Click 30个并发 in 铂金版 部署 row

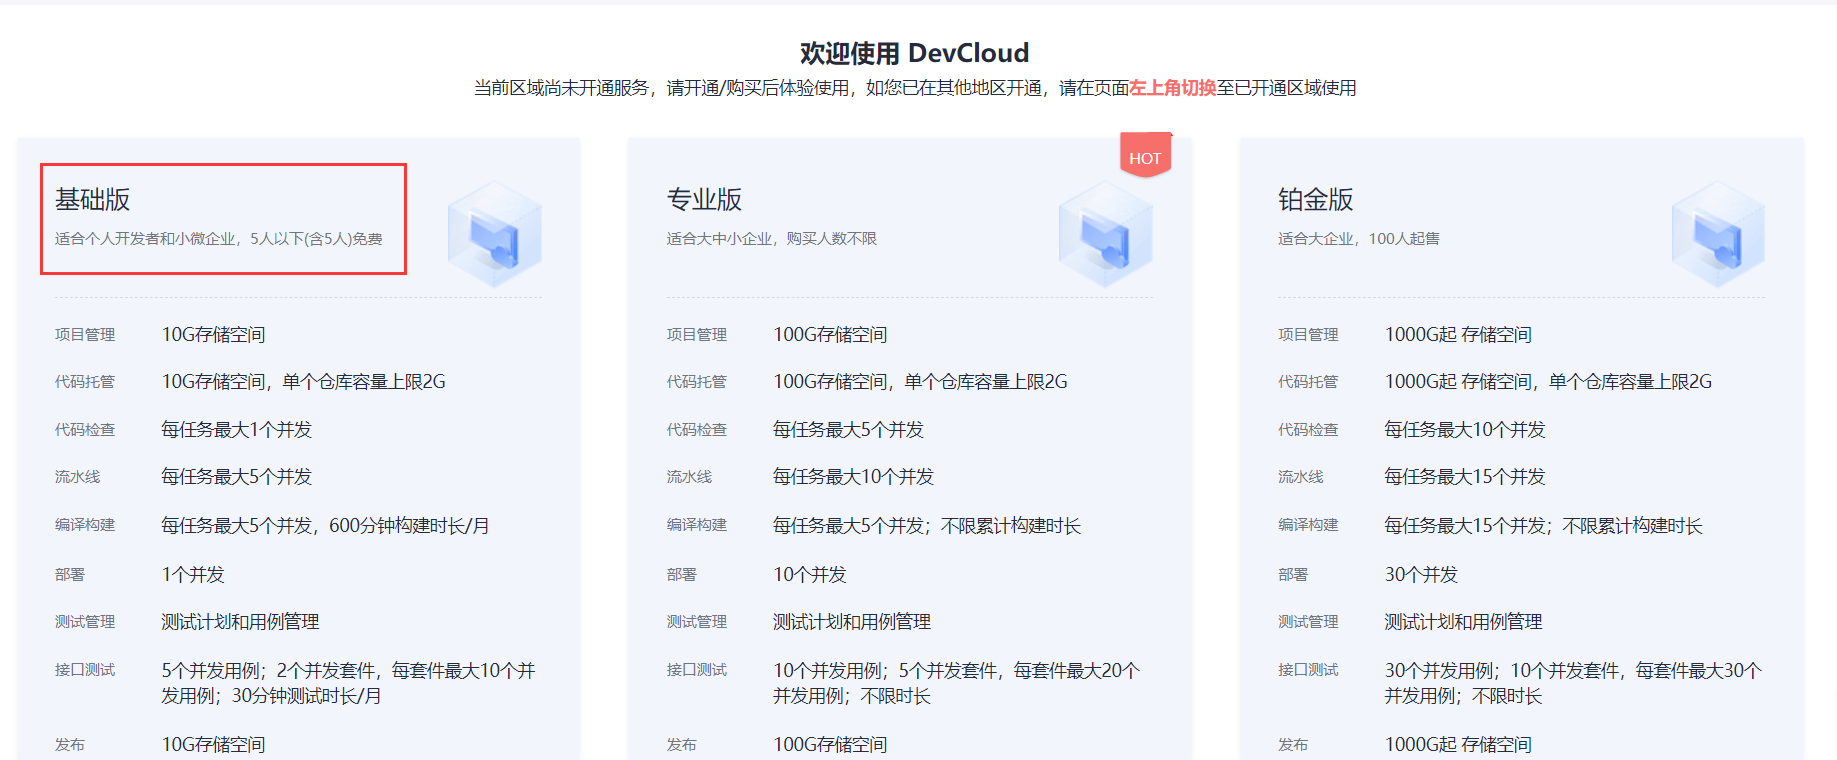1422,575
